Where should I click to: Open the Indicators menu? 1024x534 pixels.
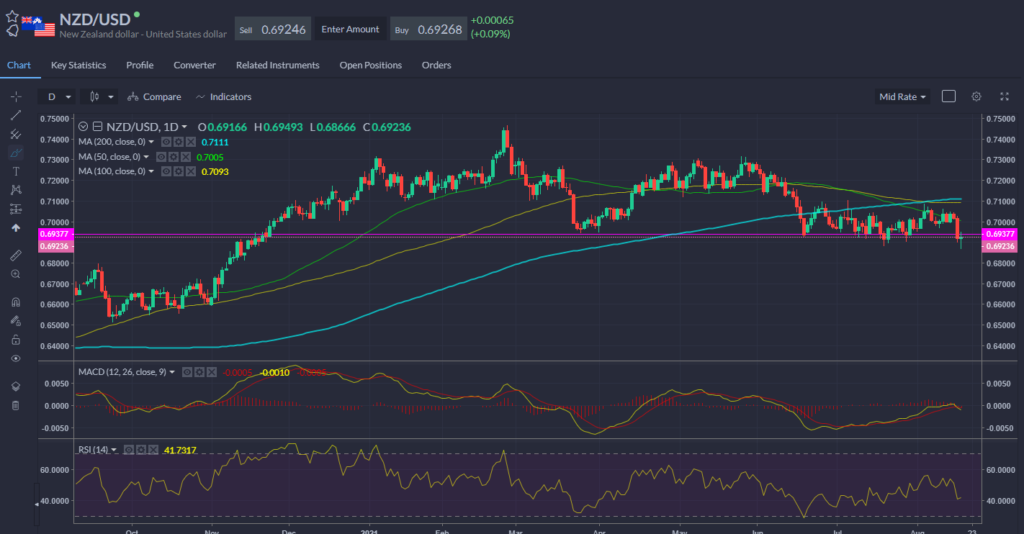(223, 97)
